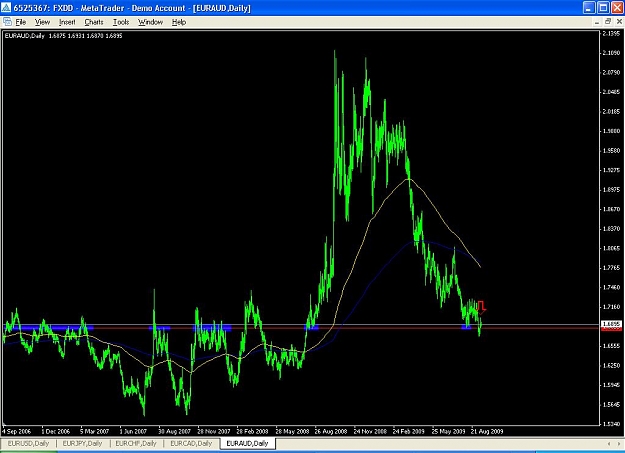Click the 2.1090 price axis label
The width and height of the screenshot is (625, 453).
click(611, 53)
